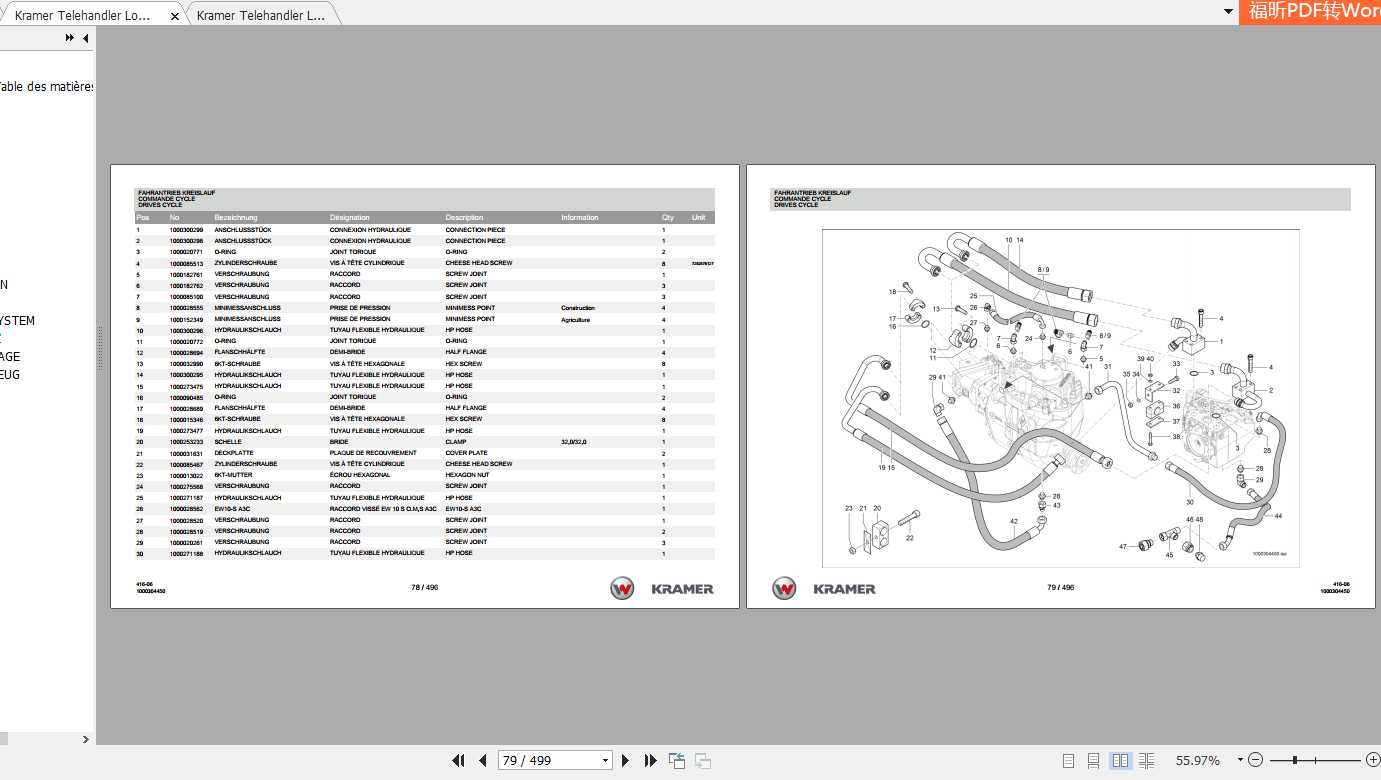Click the previous view icon
This screenshot has height=780, width=1381.
(x=677, y=761)
